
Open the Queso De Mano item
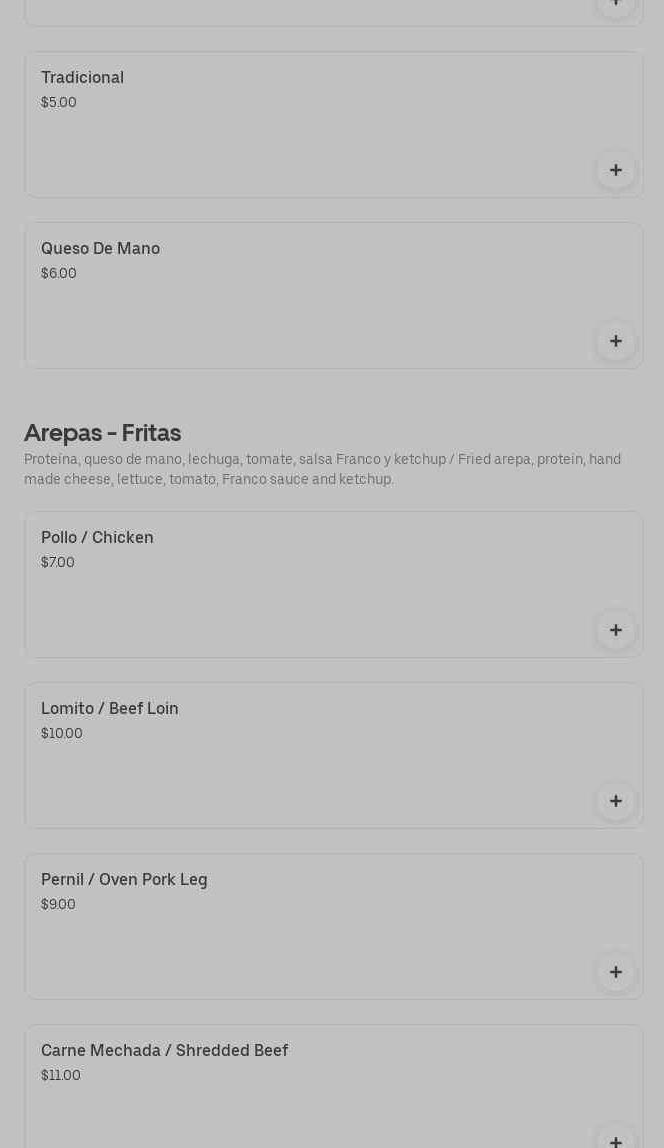pyautogui.click(x=100, y=249)
